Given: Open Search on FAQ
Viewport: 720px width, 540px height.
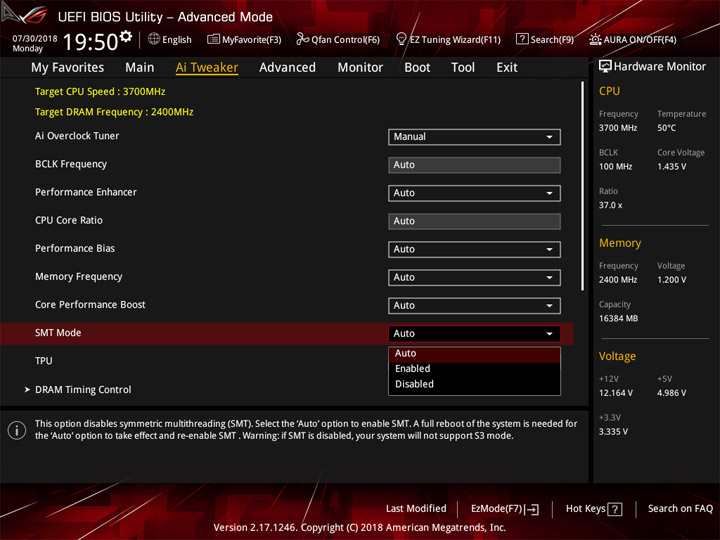Looking at the screenshot, I should (x=680, y=509).
